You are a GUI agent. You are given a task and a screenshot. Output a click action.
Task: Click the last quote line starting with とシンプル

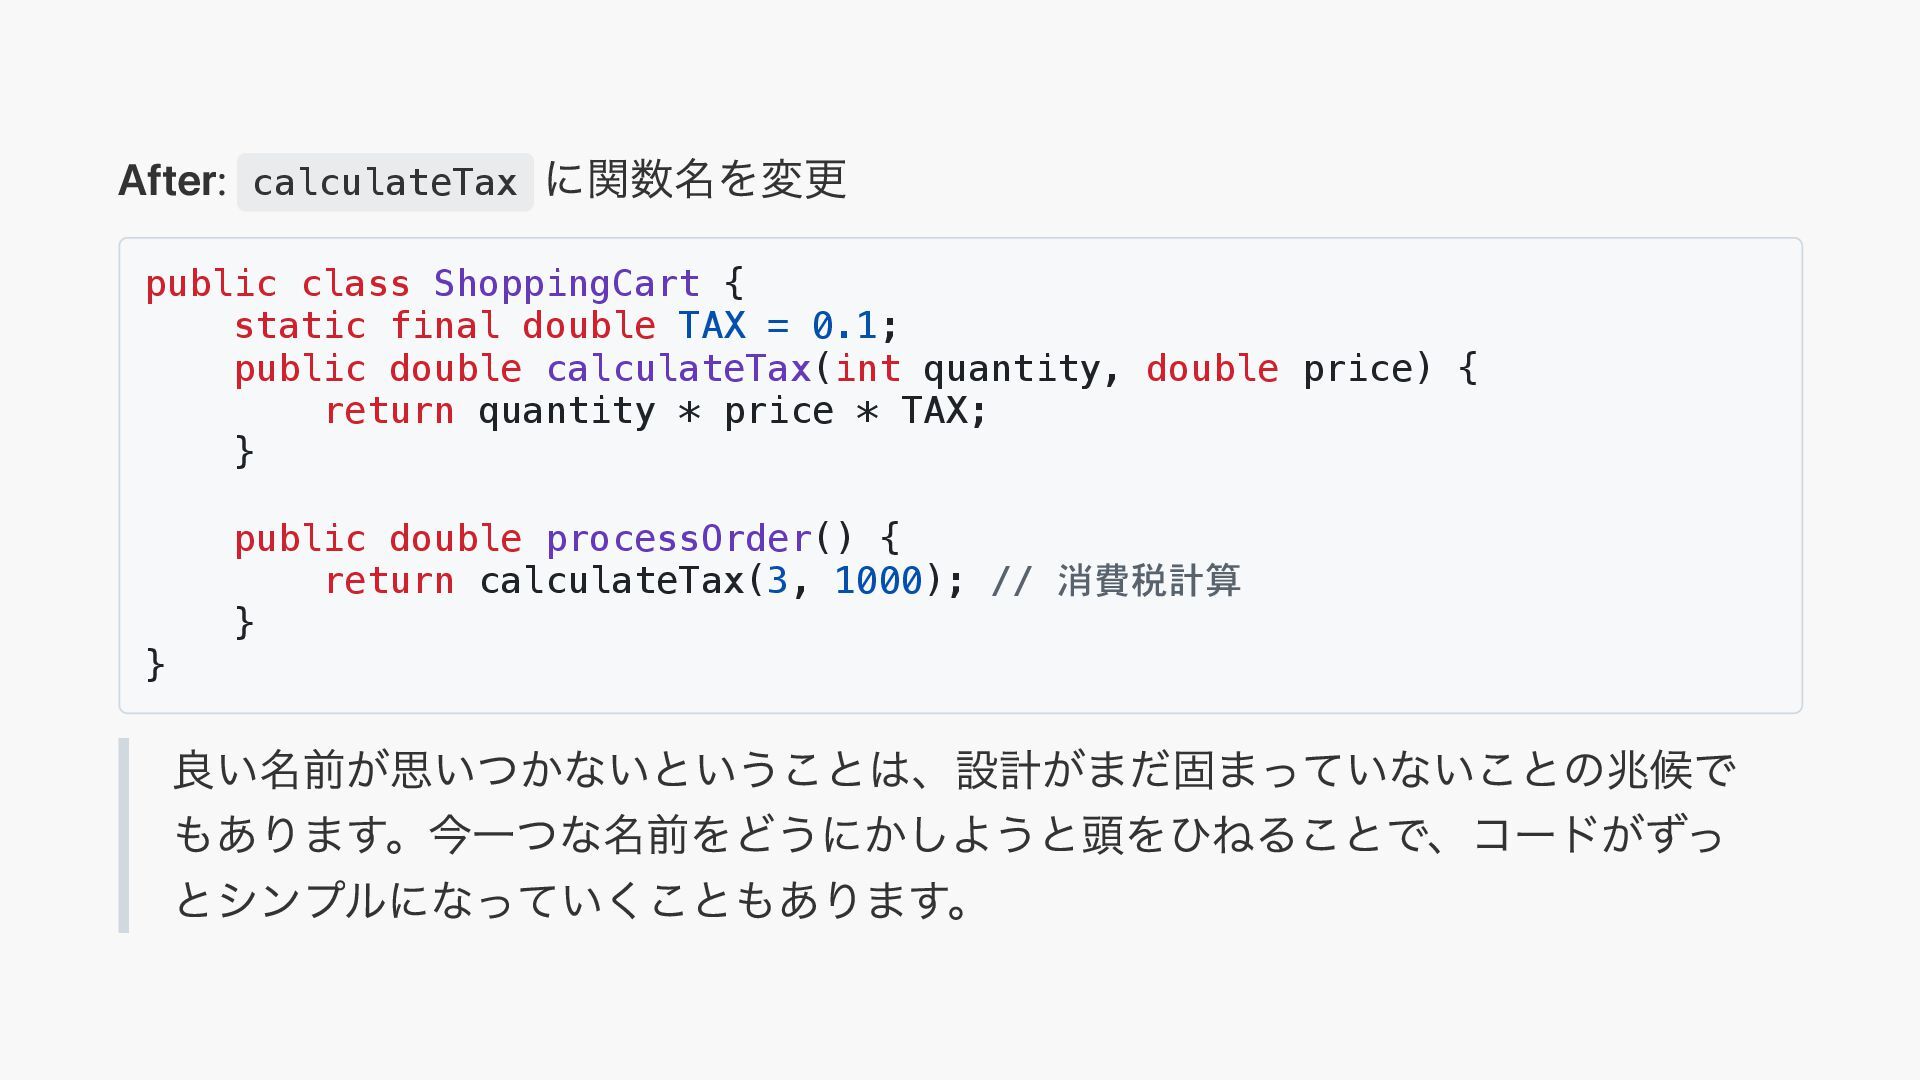(x=572, y=900)
